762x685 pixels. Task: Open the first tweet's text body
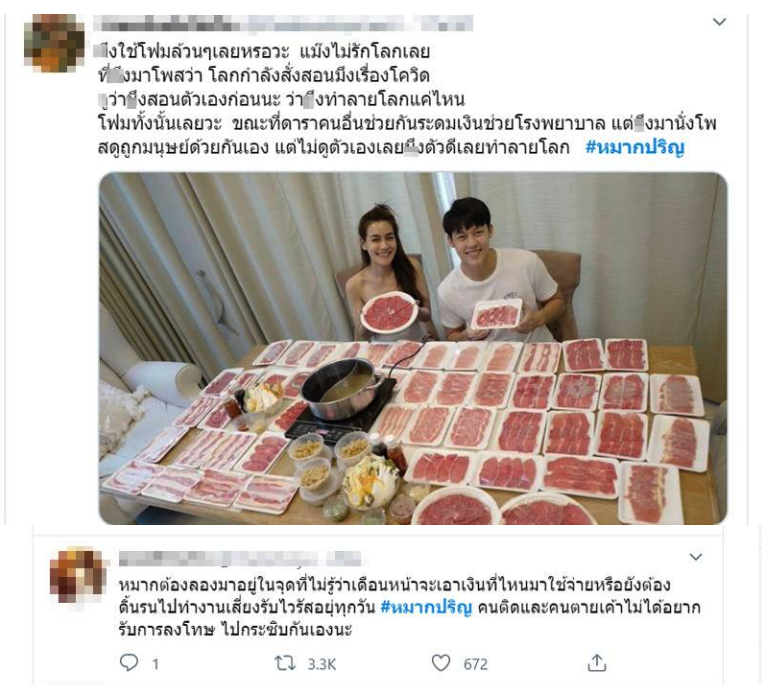pos(407,99)
